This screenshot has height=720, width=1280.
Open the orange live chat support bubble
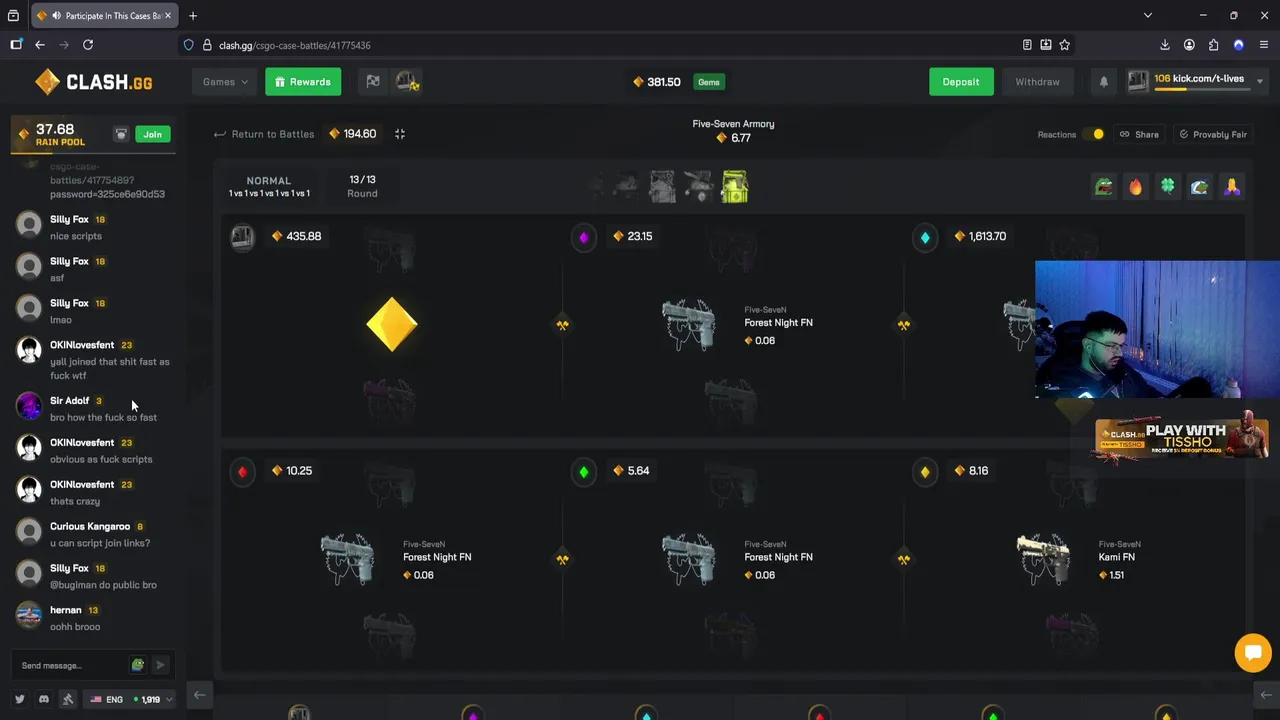(x=1252, y=653)
